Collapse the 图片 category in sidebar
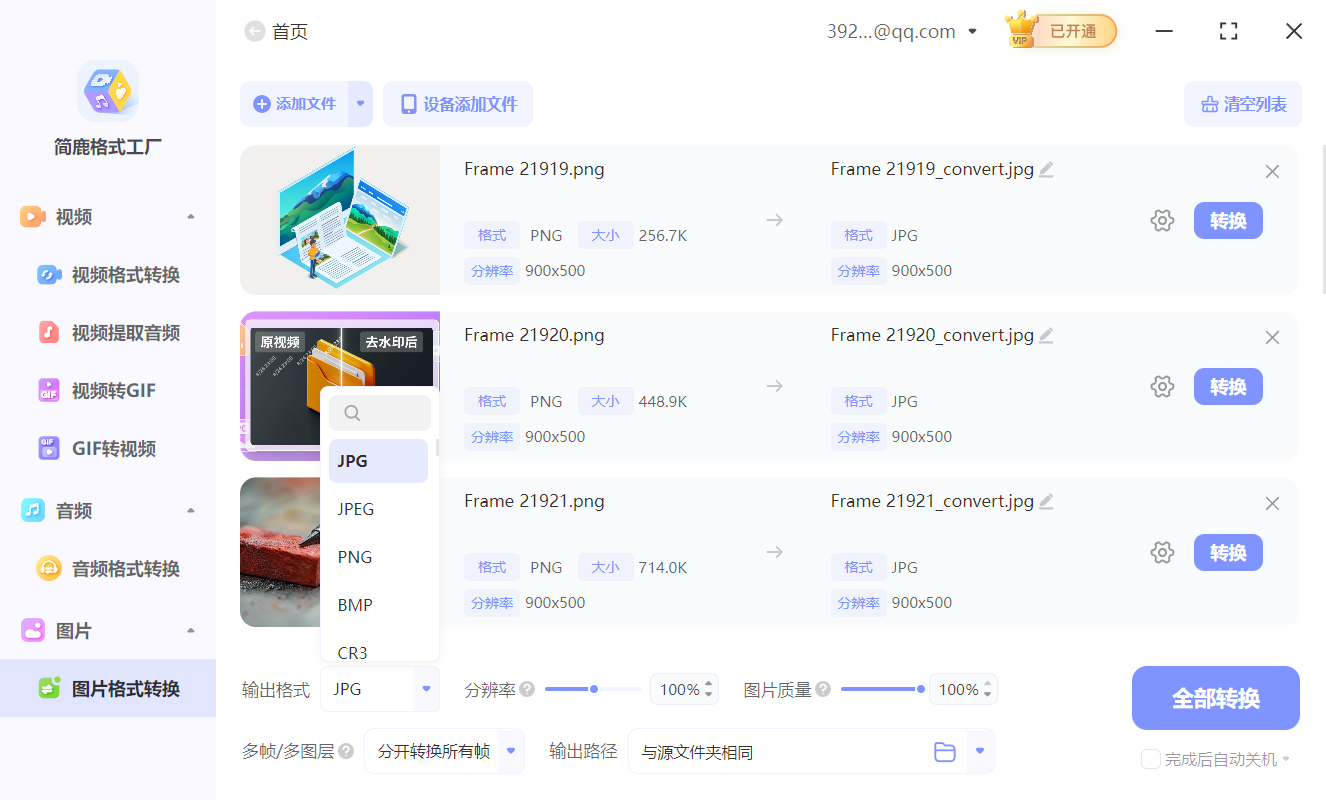This screenshot has width=1326, height=800. [x=190, y=630]
